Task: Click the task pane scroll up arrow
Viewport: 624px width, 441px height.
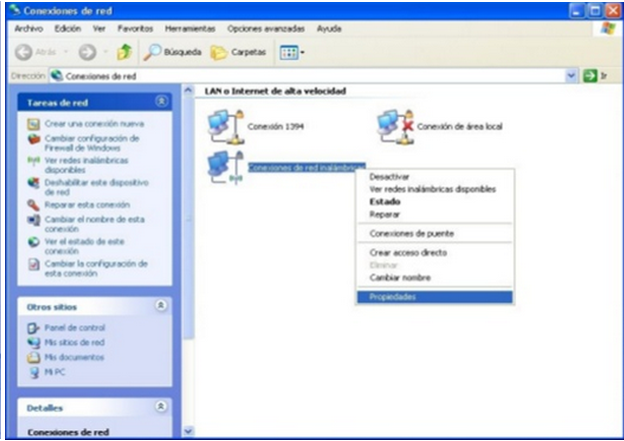Action: click(188, 90)
